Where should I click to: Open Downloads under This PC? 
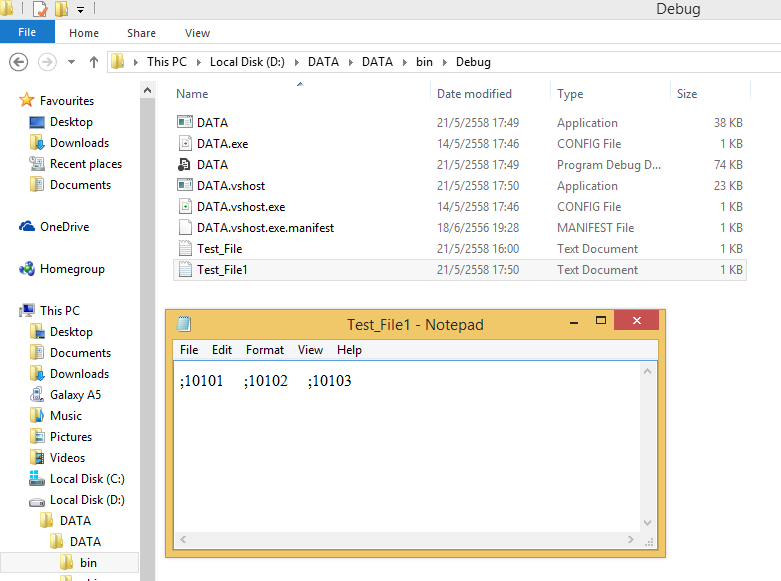click(79, 374)
